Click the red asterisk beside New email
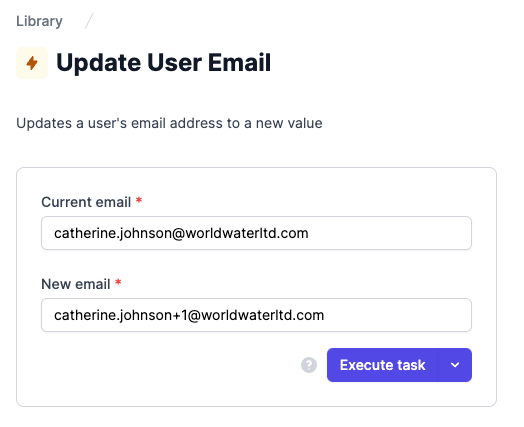 click(118, 283)
